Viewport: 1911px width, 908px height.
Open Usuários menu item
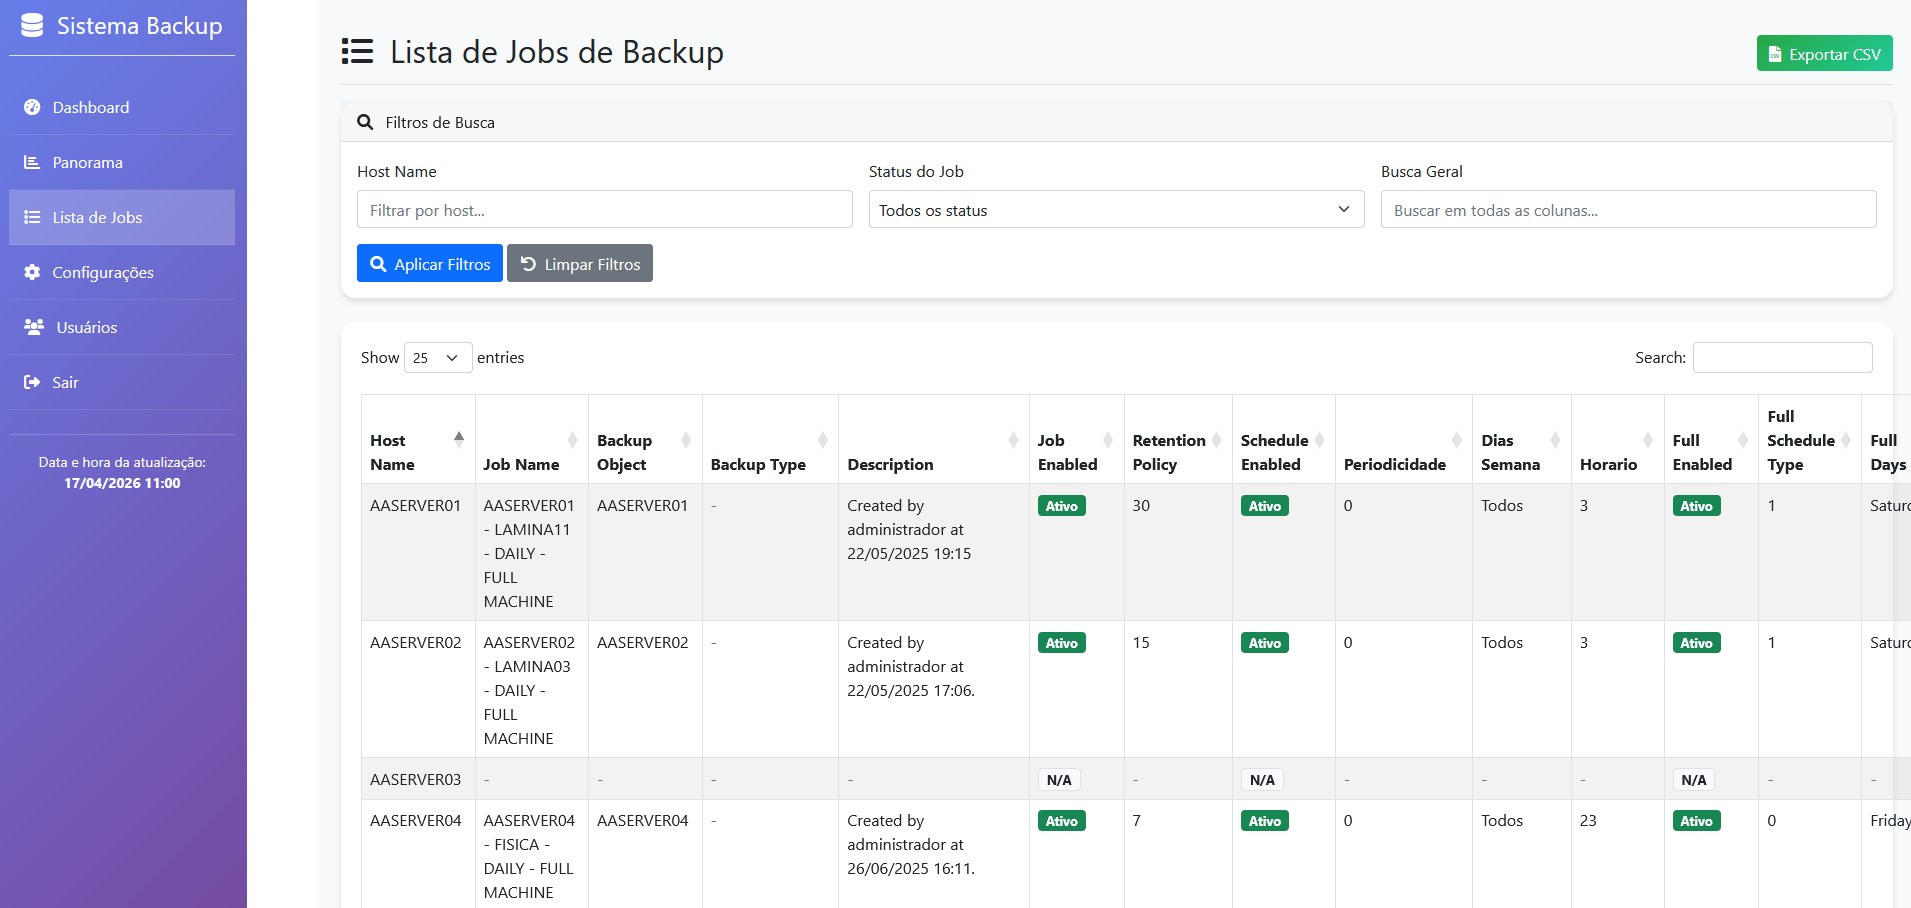click(x=122, y=327)
